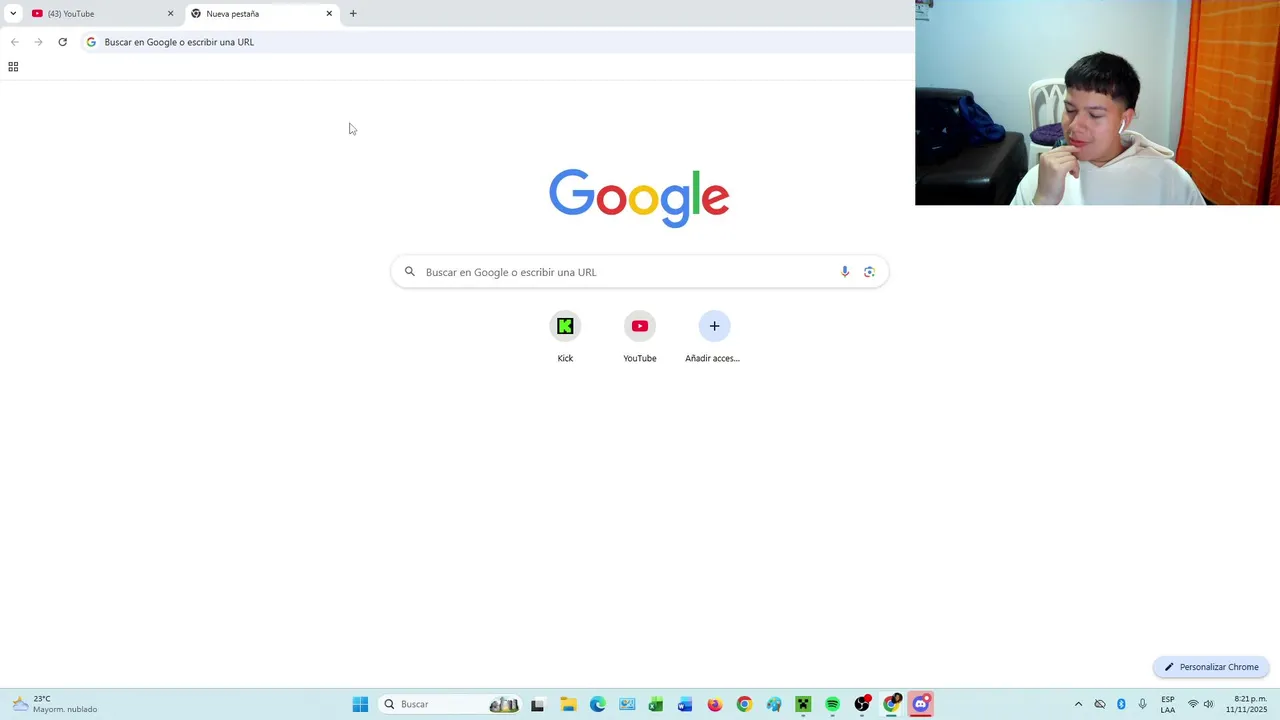Launch Microsoft Edge from the taskbar
The image size is (1280, 720).
pos(598,704)
